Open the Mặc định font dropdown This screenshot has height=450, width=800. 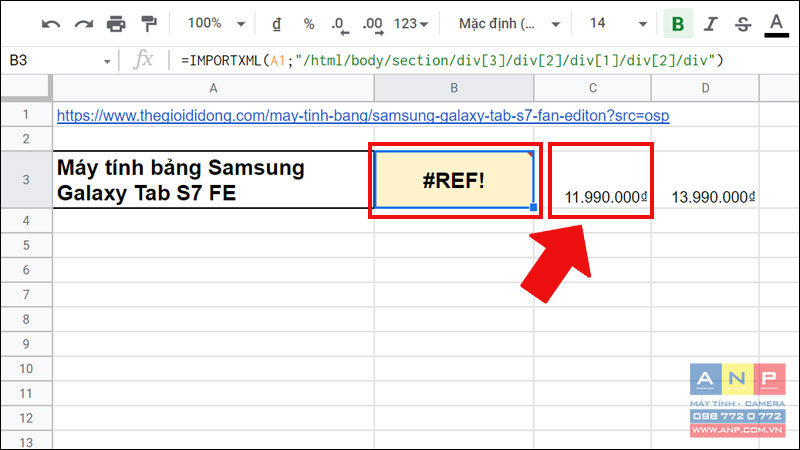509,24
